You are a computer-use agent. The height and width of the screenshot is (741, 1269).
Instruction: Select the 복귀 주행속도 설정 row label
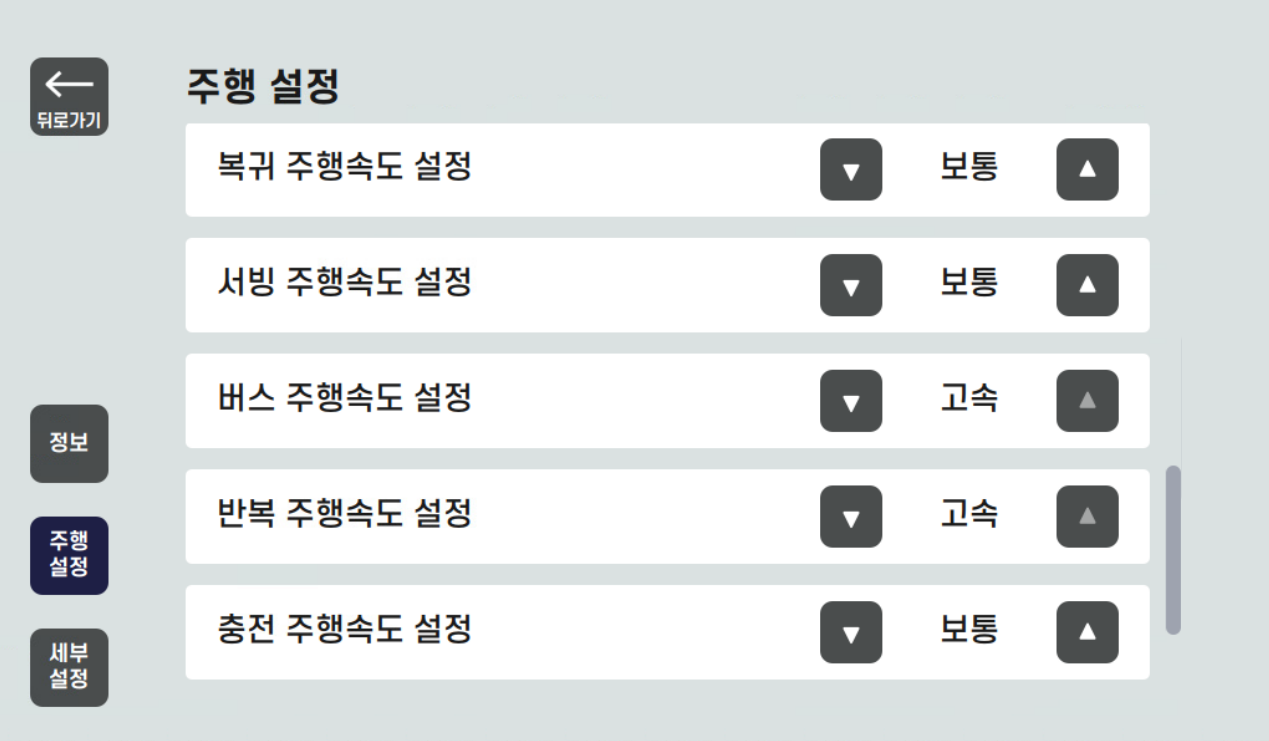[344, 166]
